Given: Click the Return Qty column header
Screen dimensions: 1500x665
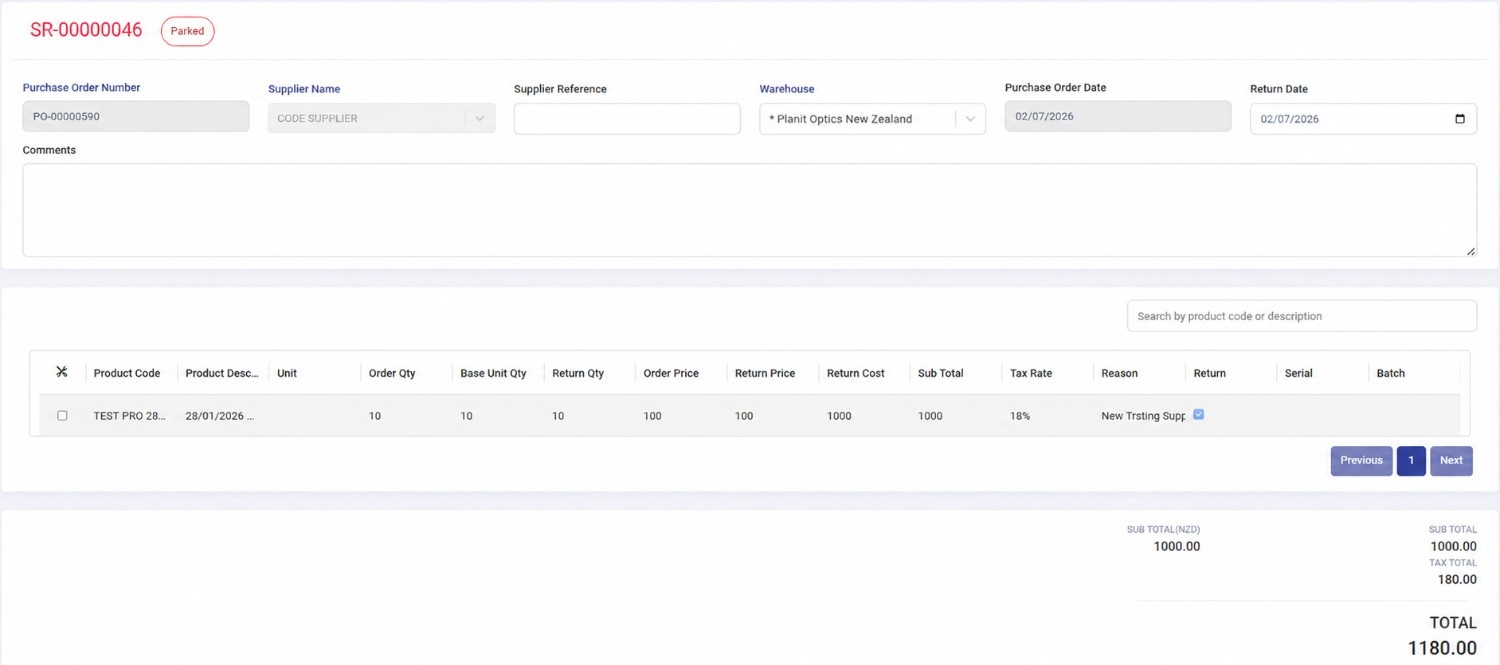Looking at the screenshot, I should tap(578, 373).
